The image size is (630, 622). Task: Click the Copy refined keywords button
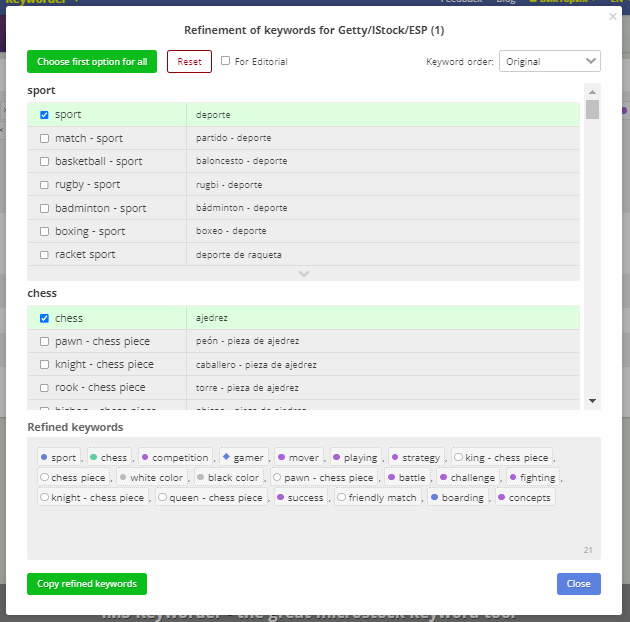coord(87,584)
